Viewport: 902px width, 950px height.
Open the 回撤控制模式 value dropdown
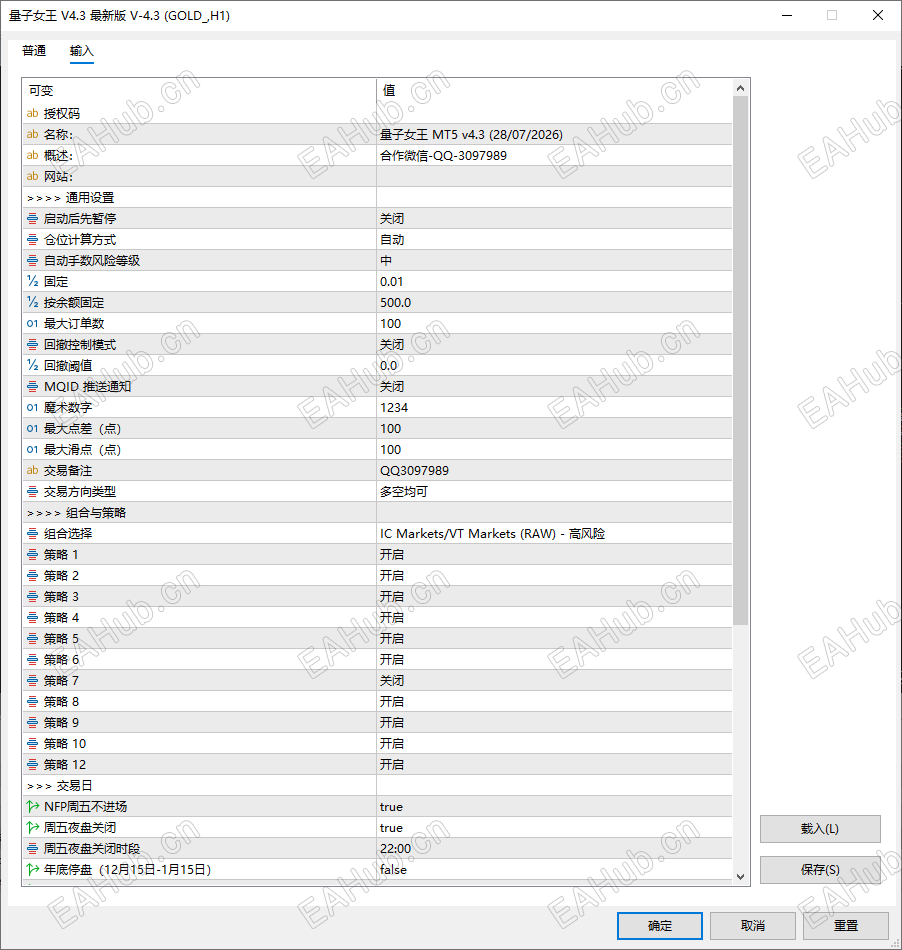click(554, 344)
